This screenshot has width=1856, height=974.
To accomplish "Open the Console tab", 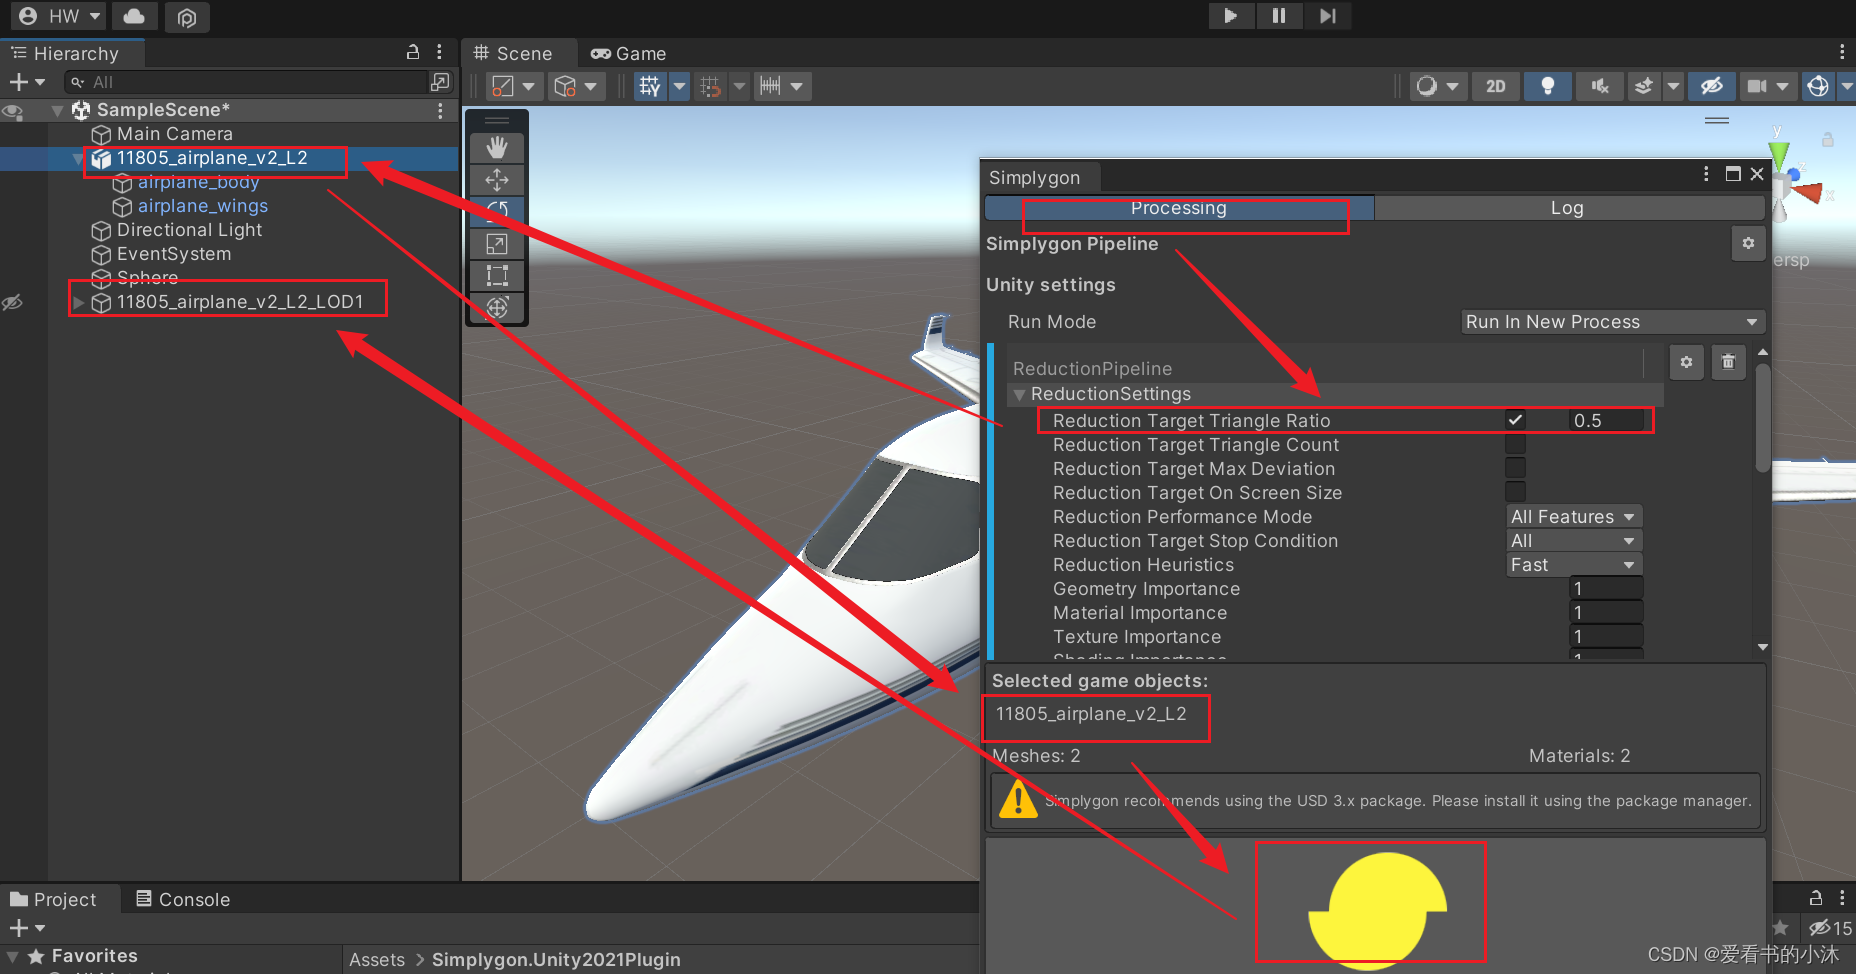I will tap(183, 899).
